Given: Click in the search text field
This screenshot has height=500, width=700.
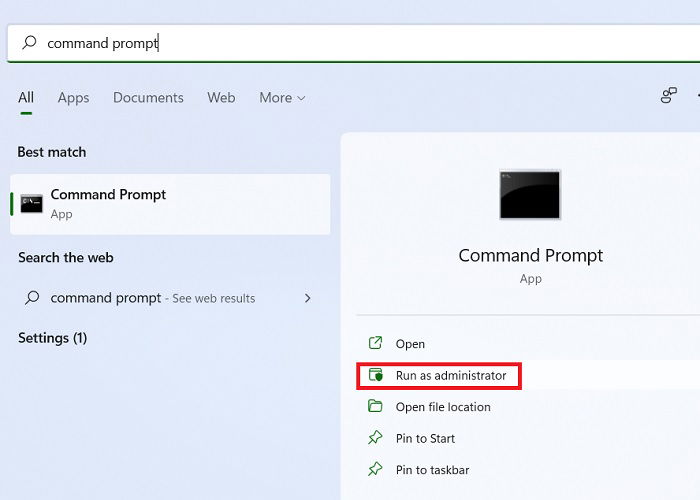Looking at the screenshot, I should (x=354, y=43).
